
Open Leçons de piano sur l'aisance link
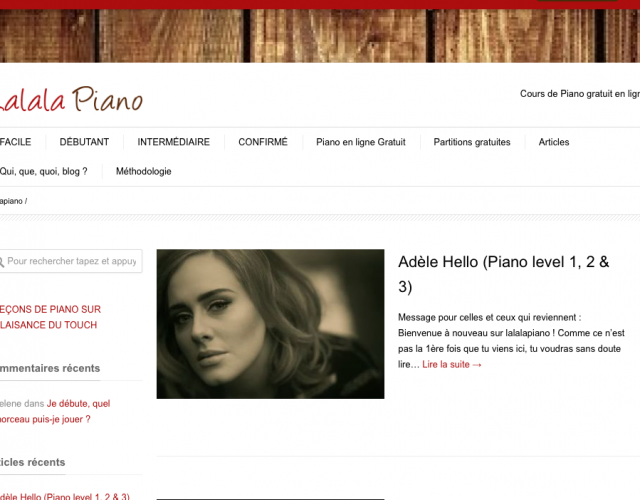coord(50,317)
